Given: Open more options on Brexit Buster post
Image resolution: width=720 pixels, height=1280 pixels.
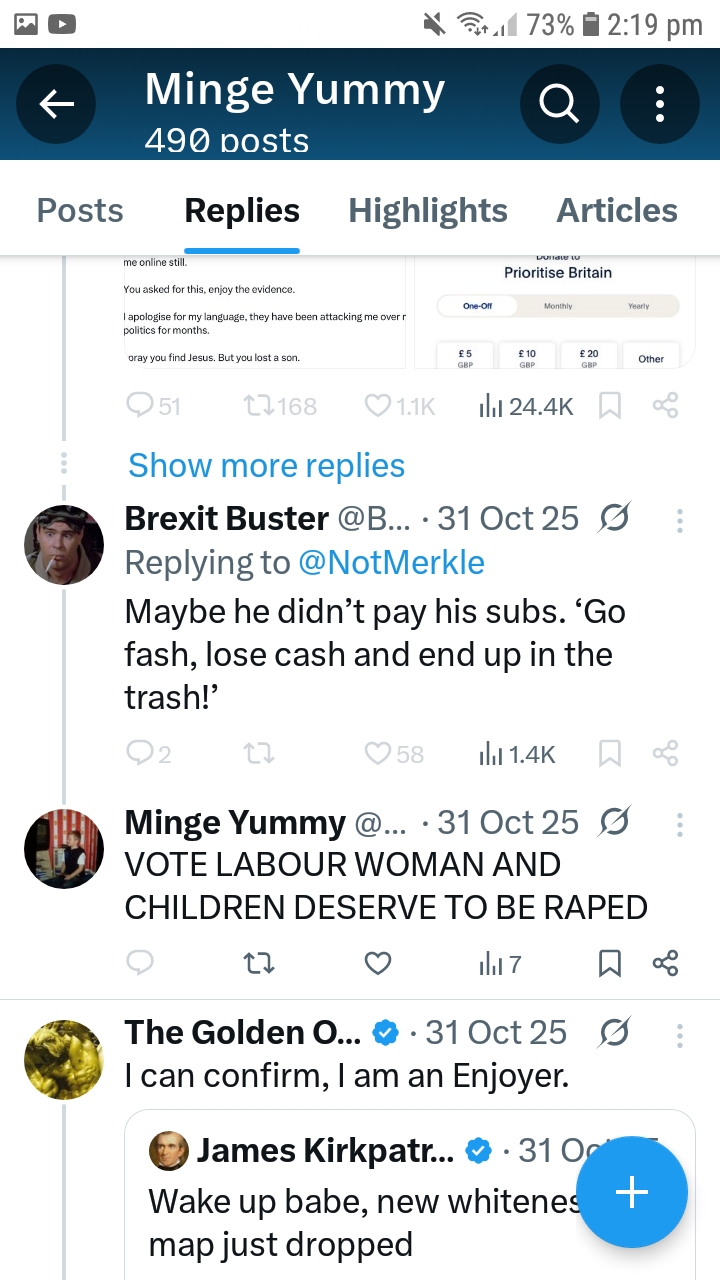Looking at the screenshot, I should tap(680, 520).
